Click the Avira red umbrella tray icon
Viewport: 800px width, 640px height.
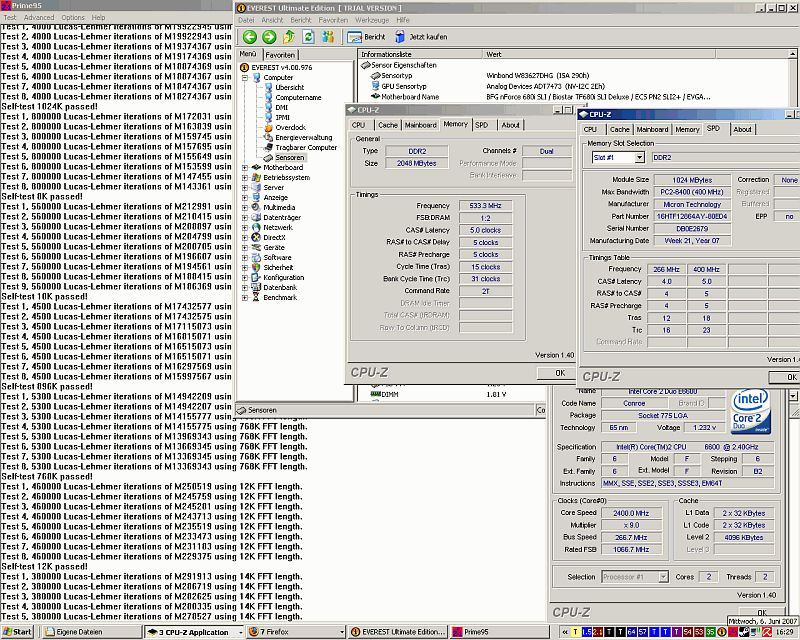[x=767, y=632]
